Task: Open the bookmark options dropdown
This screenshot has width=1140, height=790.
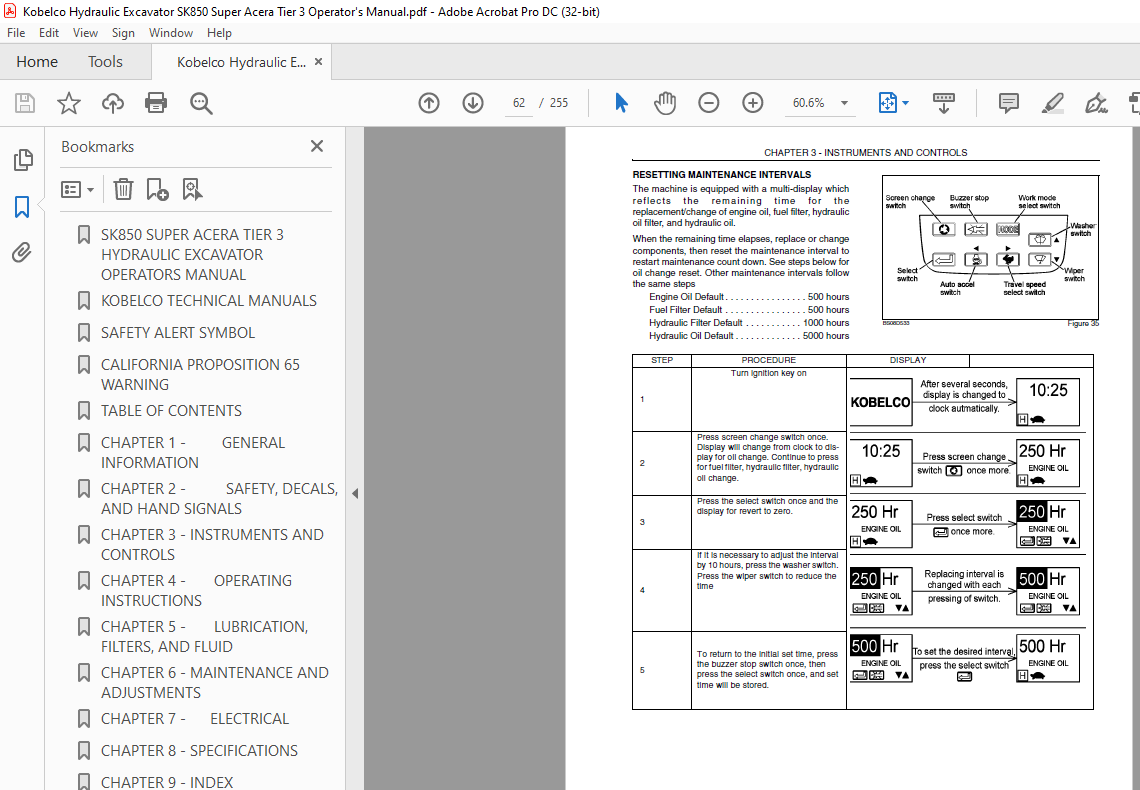Action: 78,190
